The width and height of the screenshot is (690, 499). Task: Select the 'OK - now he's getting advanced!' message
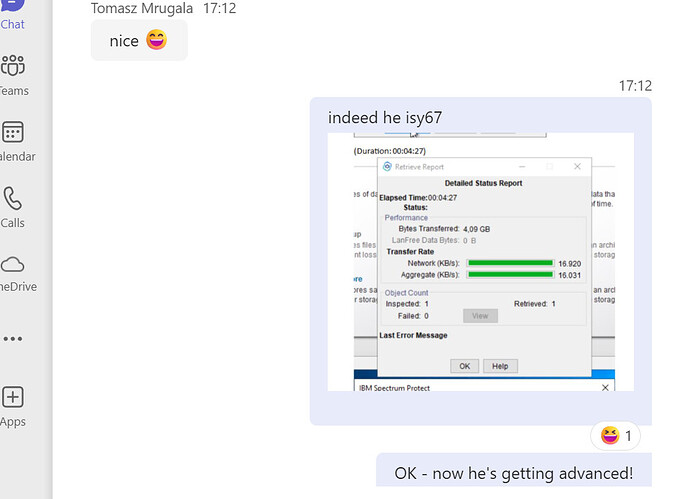pyautogui.click(x=514, y=472)
